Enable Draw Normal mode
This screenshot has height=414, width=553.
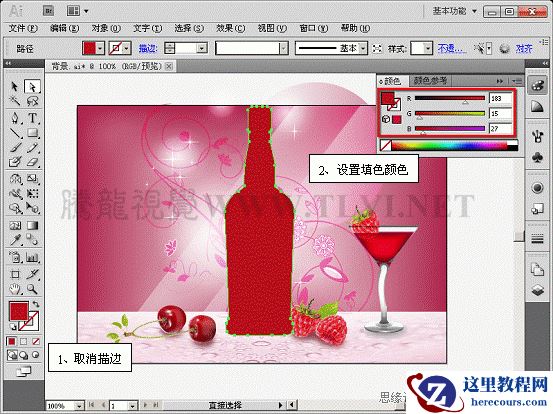tap(12, 355)
